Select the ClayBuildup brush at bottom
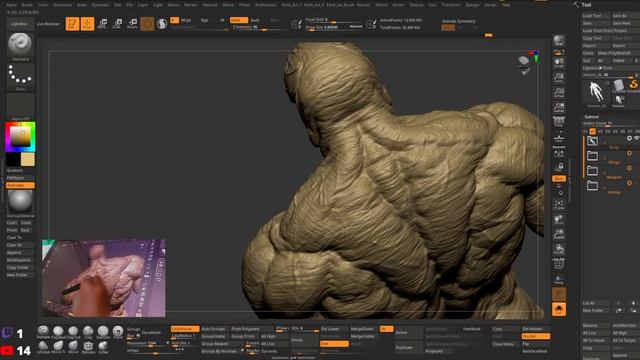The width and height of the screenshot is (640, 360). pyautogui.click(x=58, y=332)
